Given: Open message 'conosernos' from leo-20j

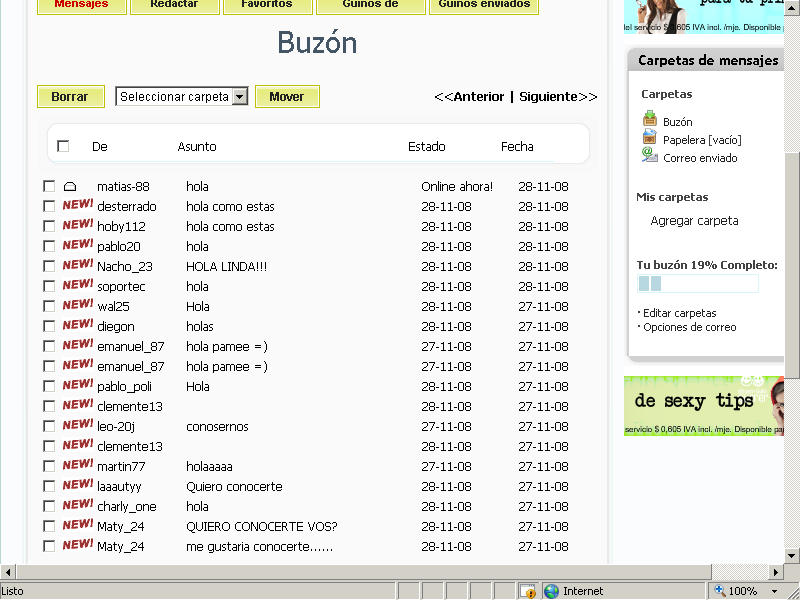Looking at the screenshot, I should (217, 427).
